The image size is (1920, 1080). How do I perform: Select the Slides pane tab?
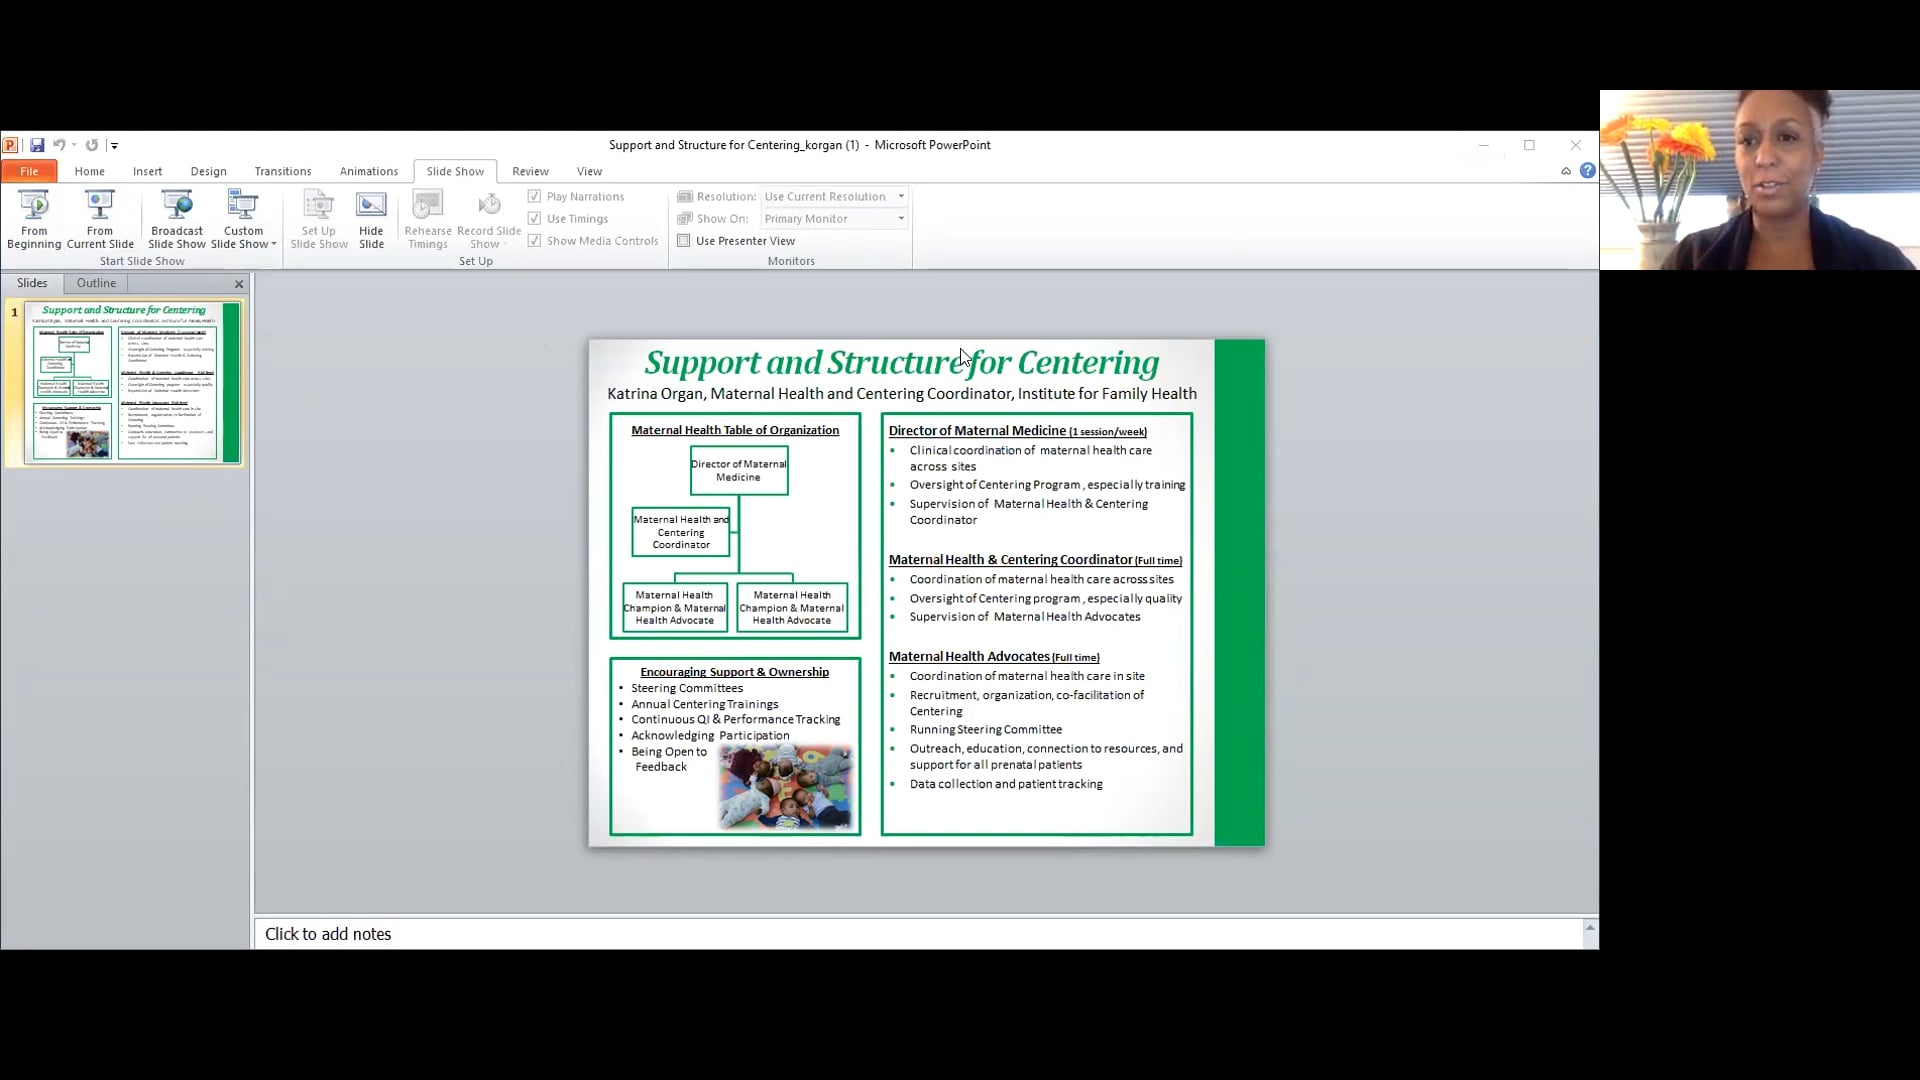(x=32, y=283)
